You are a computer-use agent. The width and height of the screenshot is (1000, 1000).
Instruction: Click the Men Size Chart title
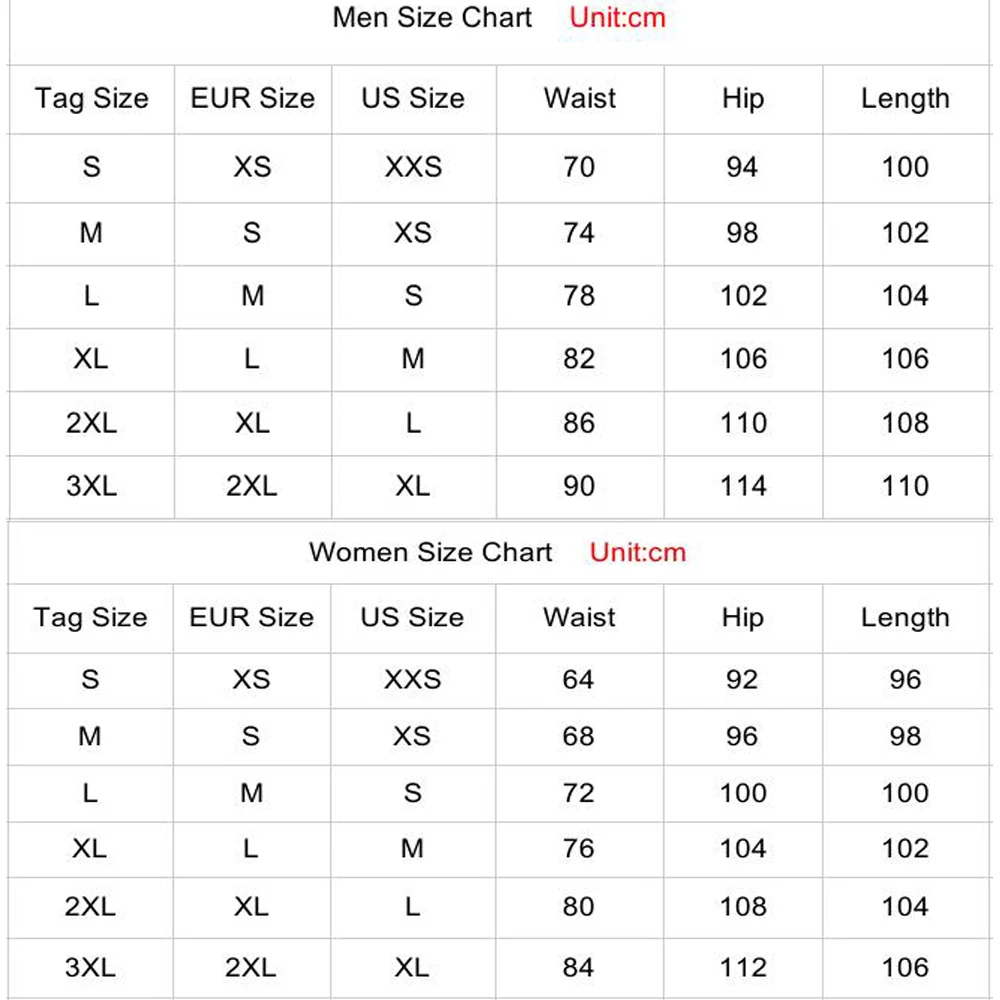pyautogui.click(x=432, y=17)
